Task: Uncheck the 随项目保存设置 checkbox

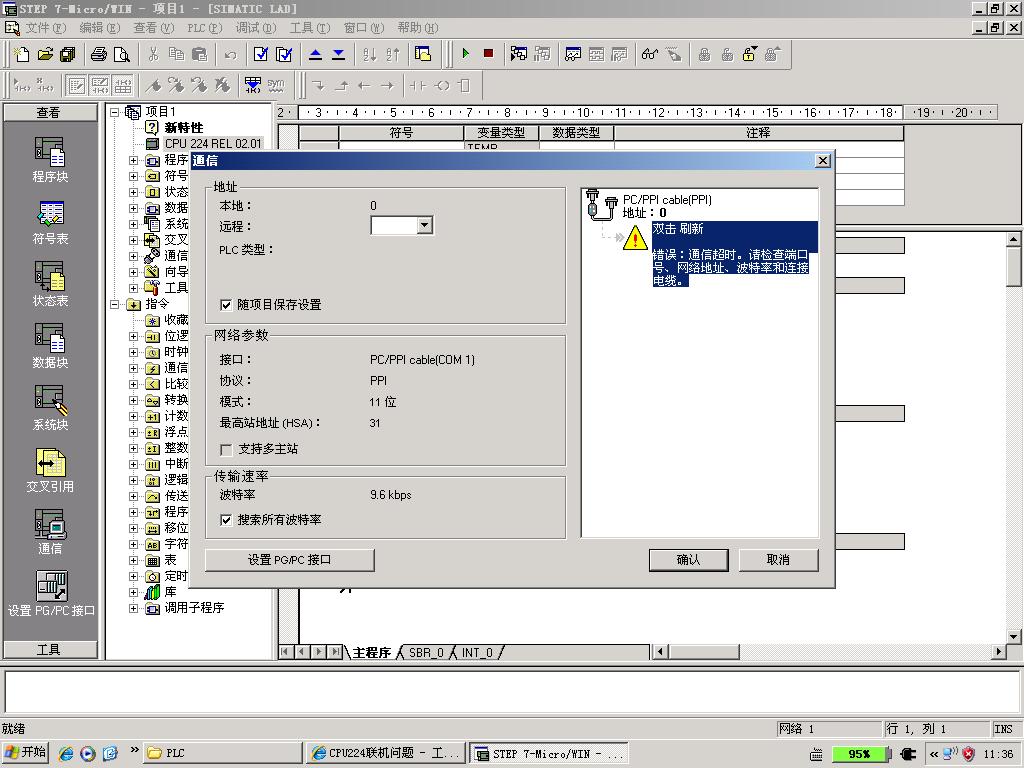Action: pos(227,304)
